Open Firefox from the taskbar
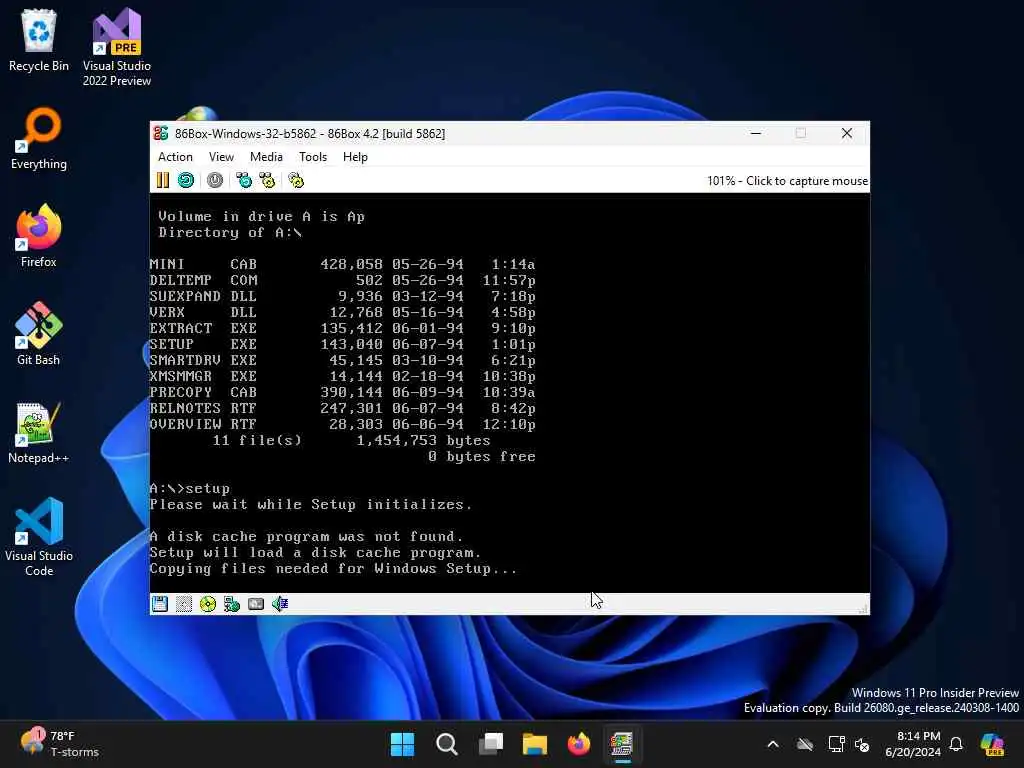The height and width of the screenshot is (768, 1024). click(579, 744)
